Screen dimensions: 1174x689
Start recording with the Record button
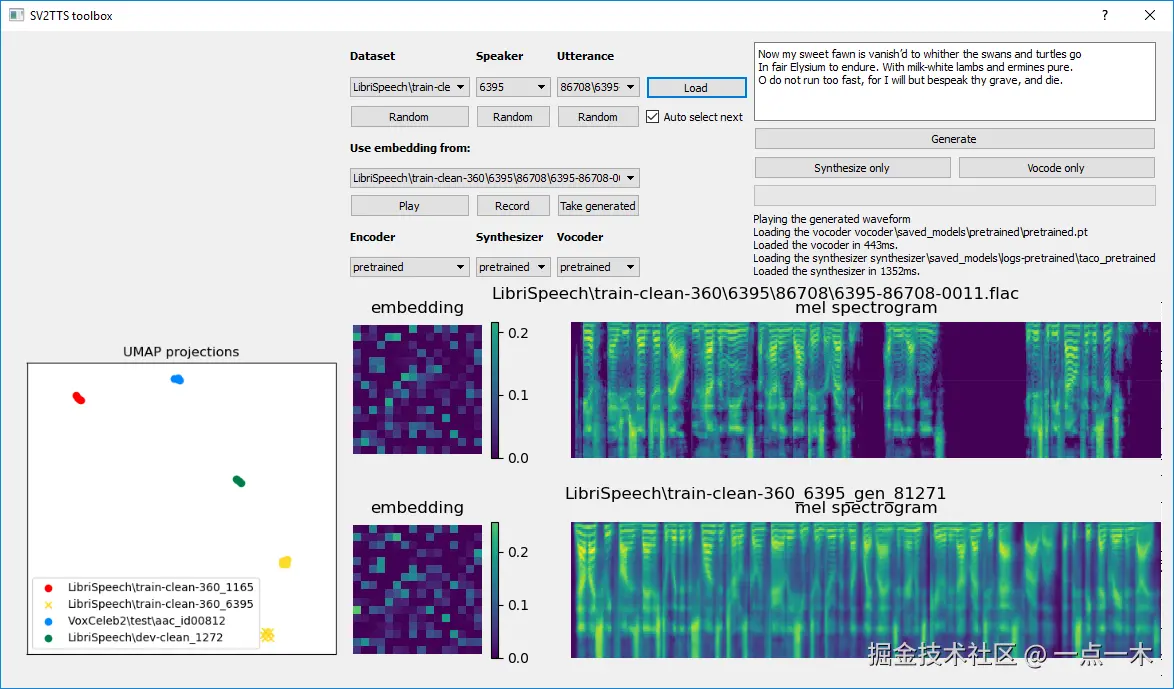click(513, 205)
